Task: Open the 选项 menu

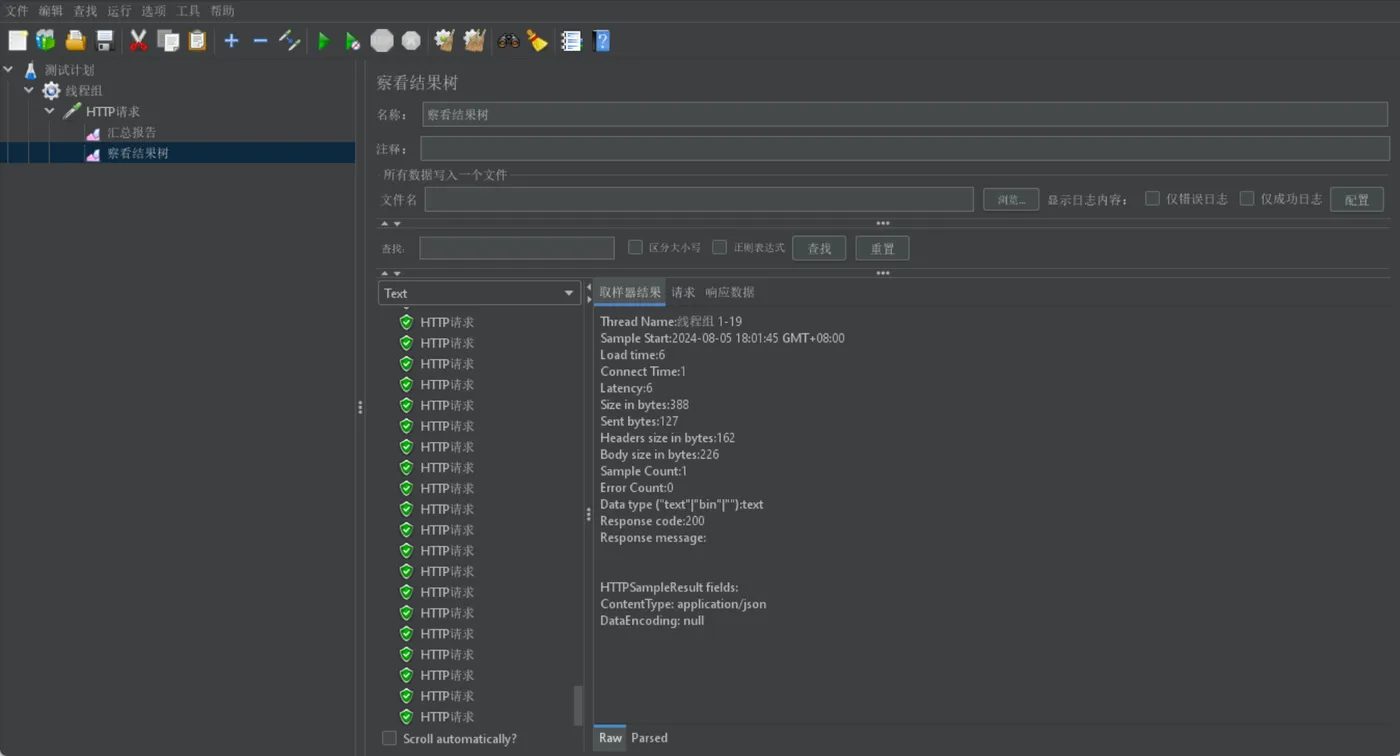Action: [x=153, y=11]
